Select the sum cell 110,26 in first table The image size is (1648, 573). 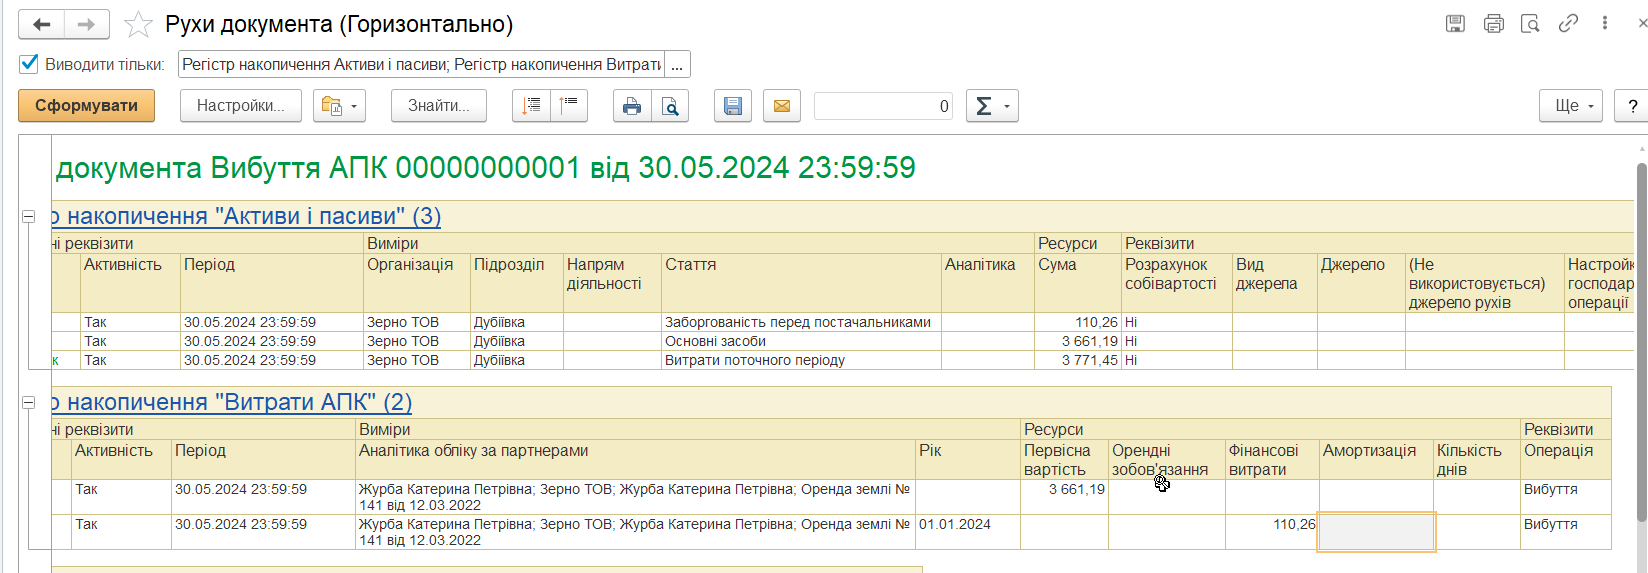(x=1078, y=322)
